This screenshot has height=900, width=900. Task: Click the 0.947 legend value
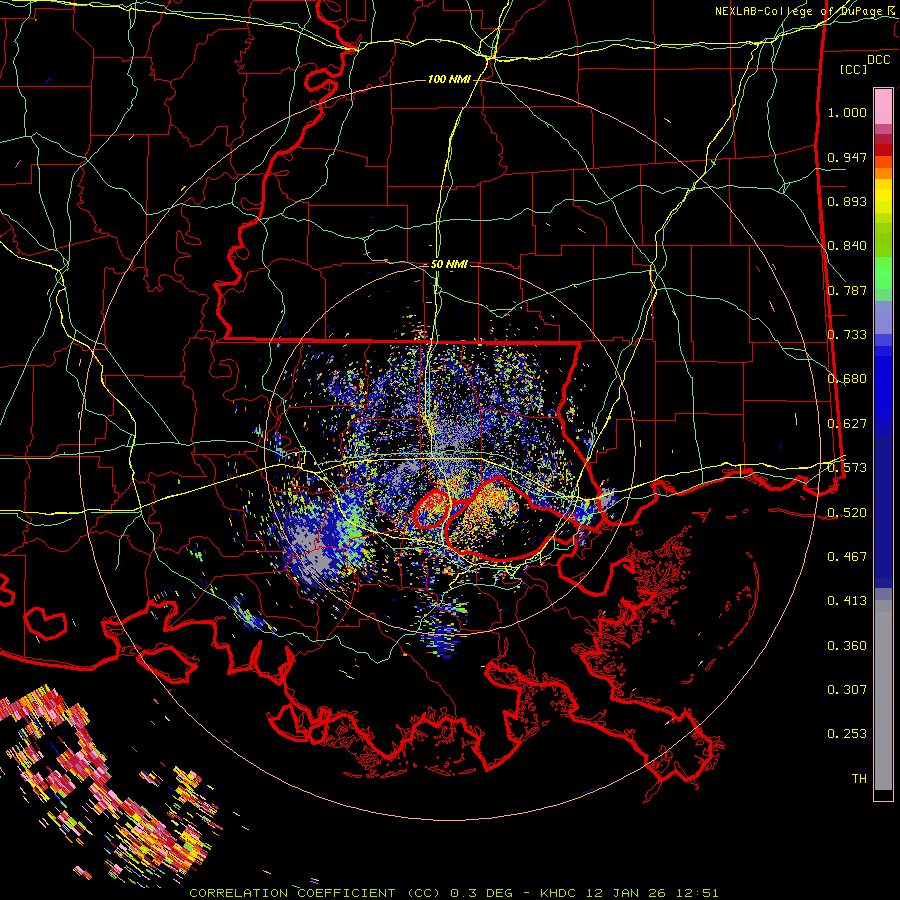[x=847, y=157]
